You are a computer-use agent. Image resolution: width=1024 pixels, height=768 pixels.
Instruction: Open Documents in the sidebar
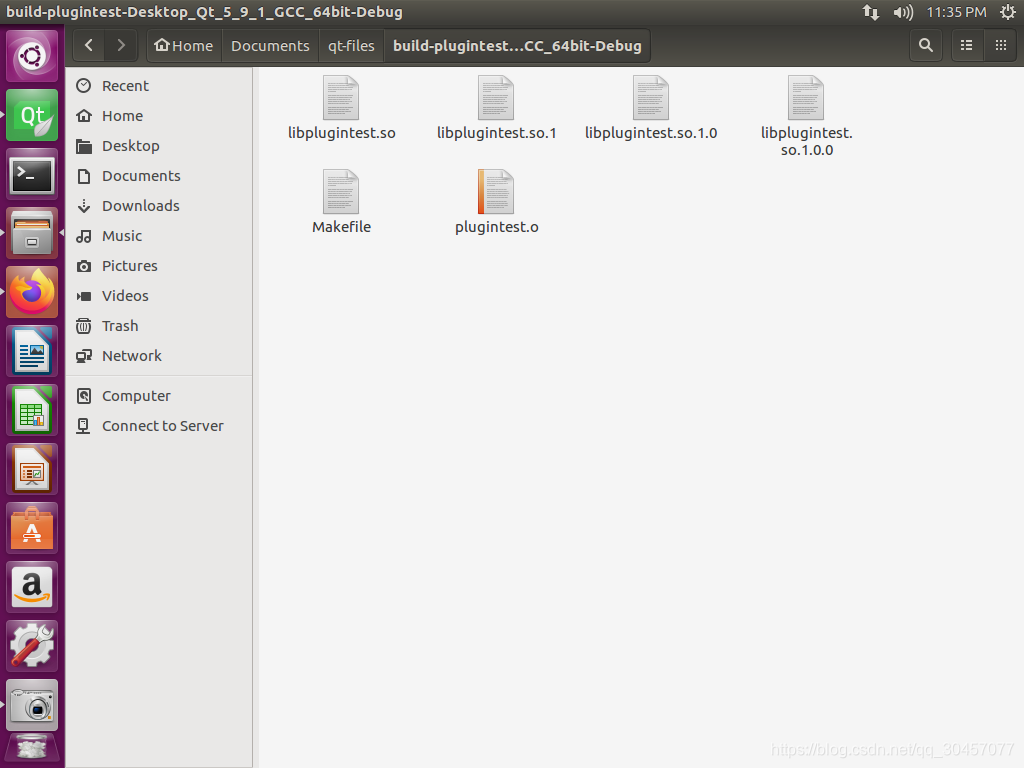159,176
